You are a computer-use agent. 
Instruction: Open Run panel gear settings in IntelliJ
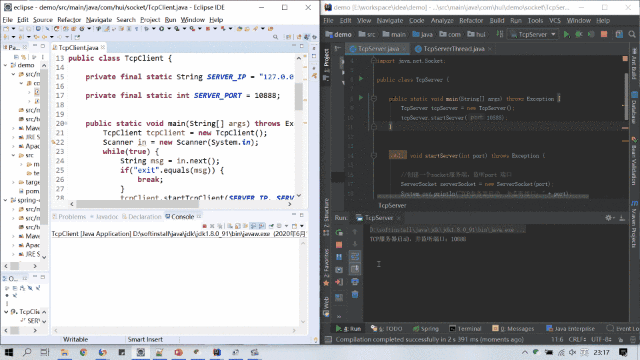(x=609, y=218)
